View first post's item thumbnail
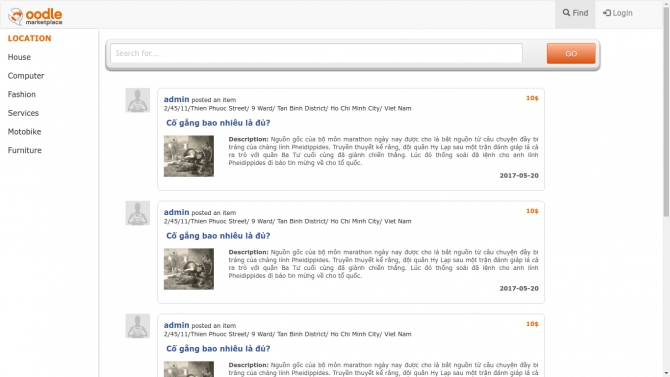Screen dimensions: 670x377 pos(189,156)
